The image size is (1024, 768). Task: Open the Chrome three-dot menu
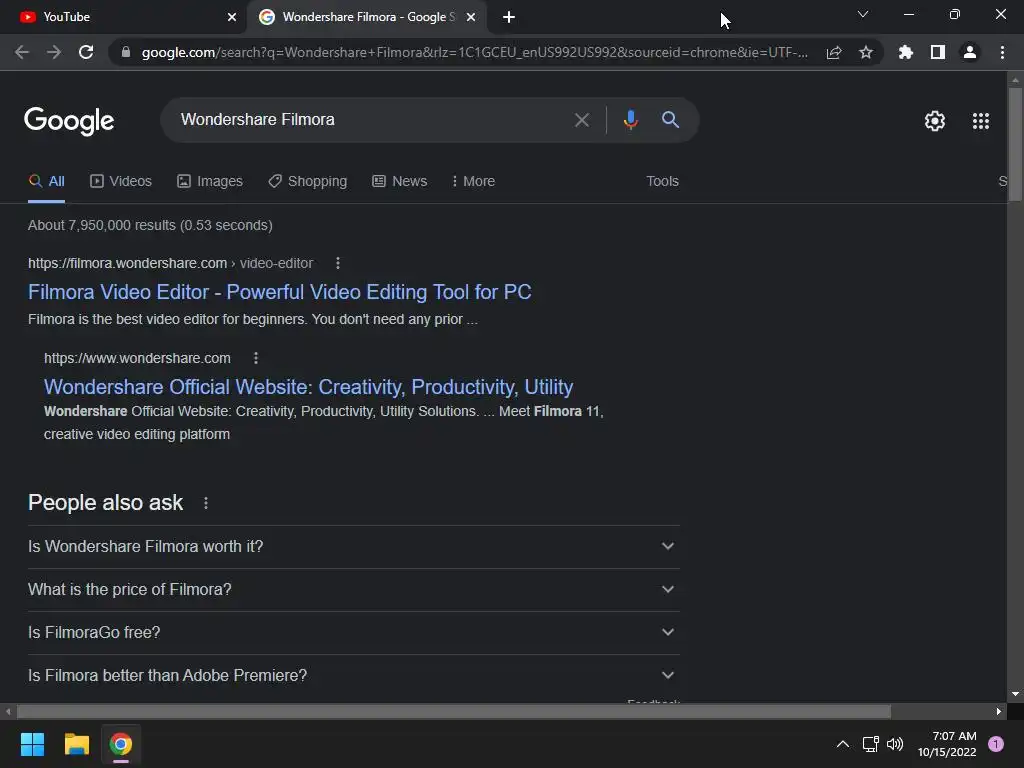[x=1002, y=52]
